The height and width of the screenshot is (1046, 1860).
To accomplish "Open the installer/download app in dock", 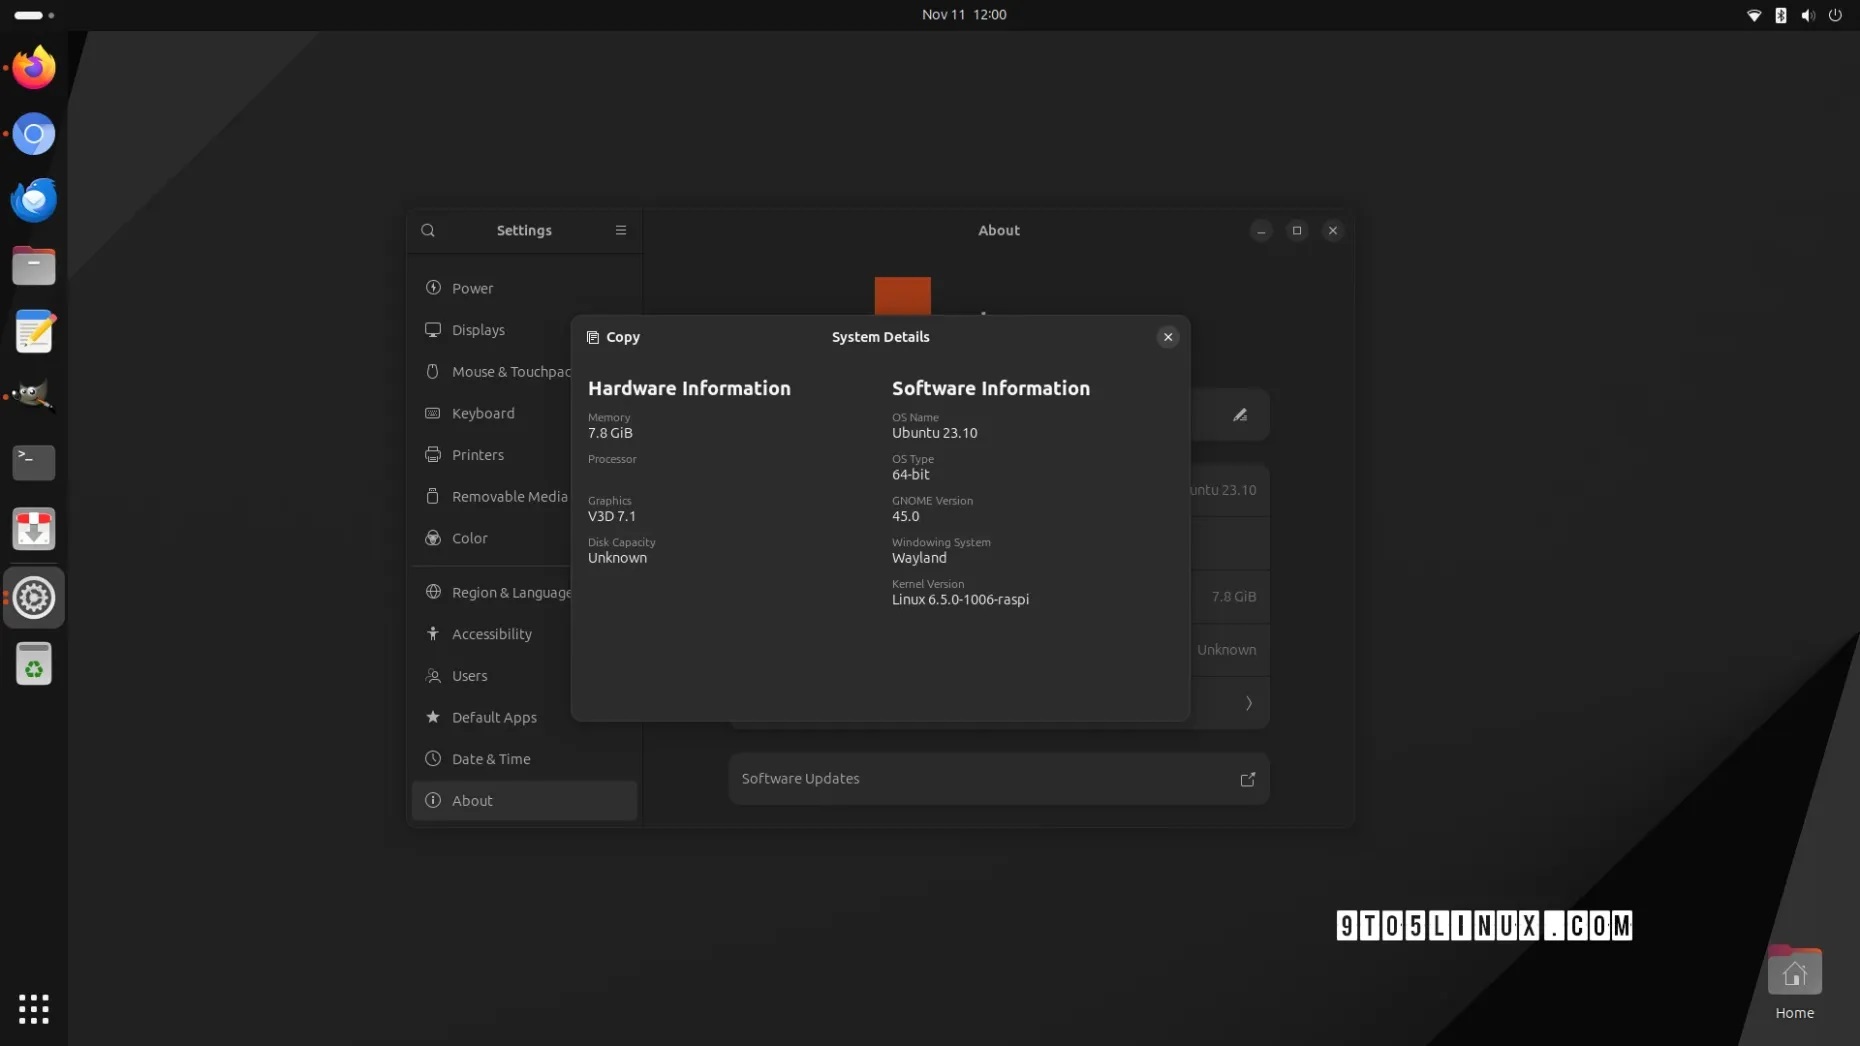I will click(x=34, y=529).
